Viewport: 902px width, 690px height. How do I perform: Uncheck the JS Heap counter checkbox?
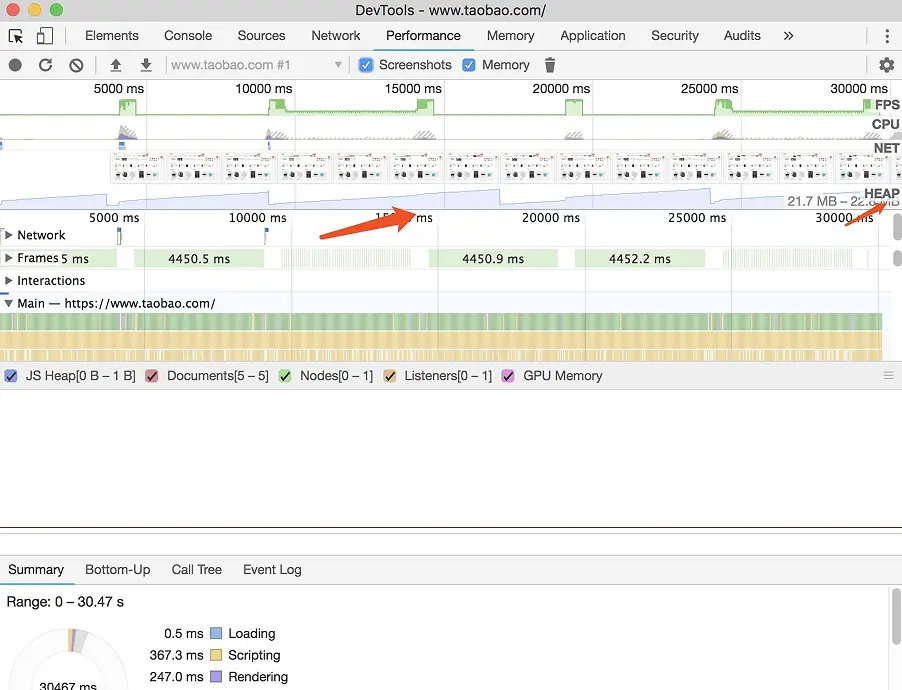tap(11, 376)
